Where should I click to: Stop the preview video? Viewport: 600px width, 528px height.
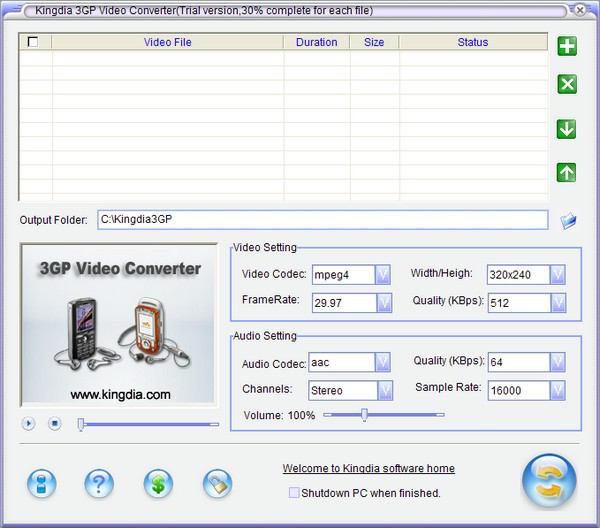point(54,423)
